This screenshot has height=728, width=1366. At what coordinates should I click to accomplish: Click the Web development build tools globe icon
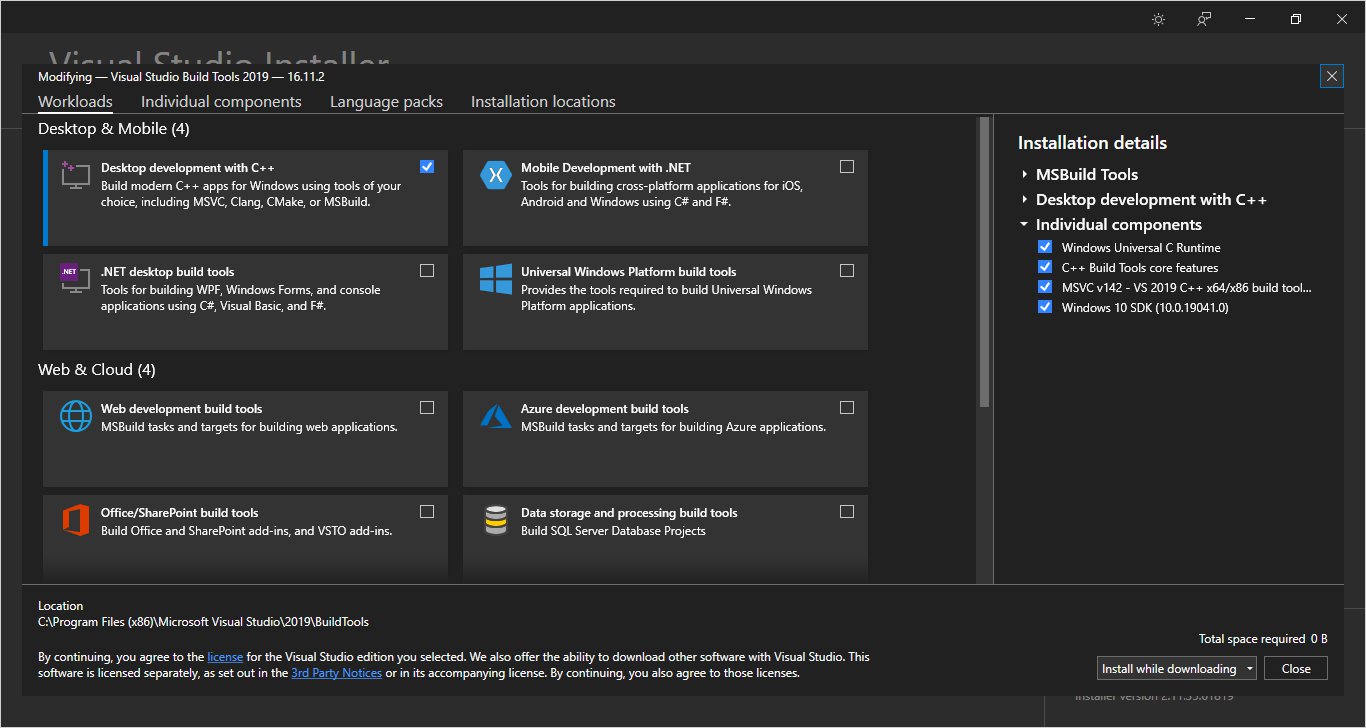tap(76, 416)
